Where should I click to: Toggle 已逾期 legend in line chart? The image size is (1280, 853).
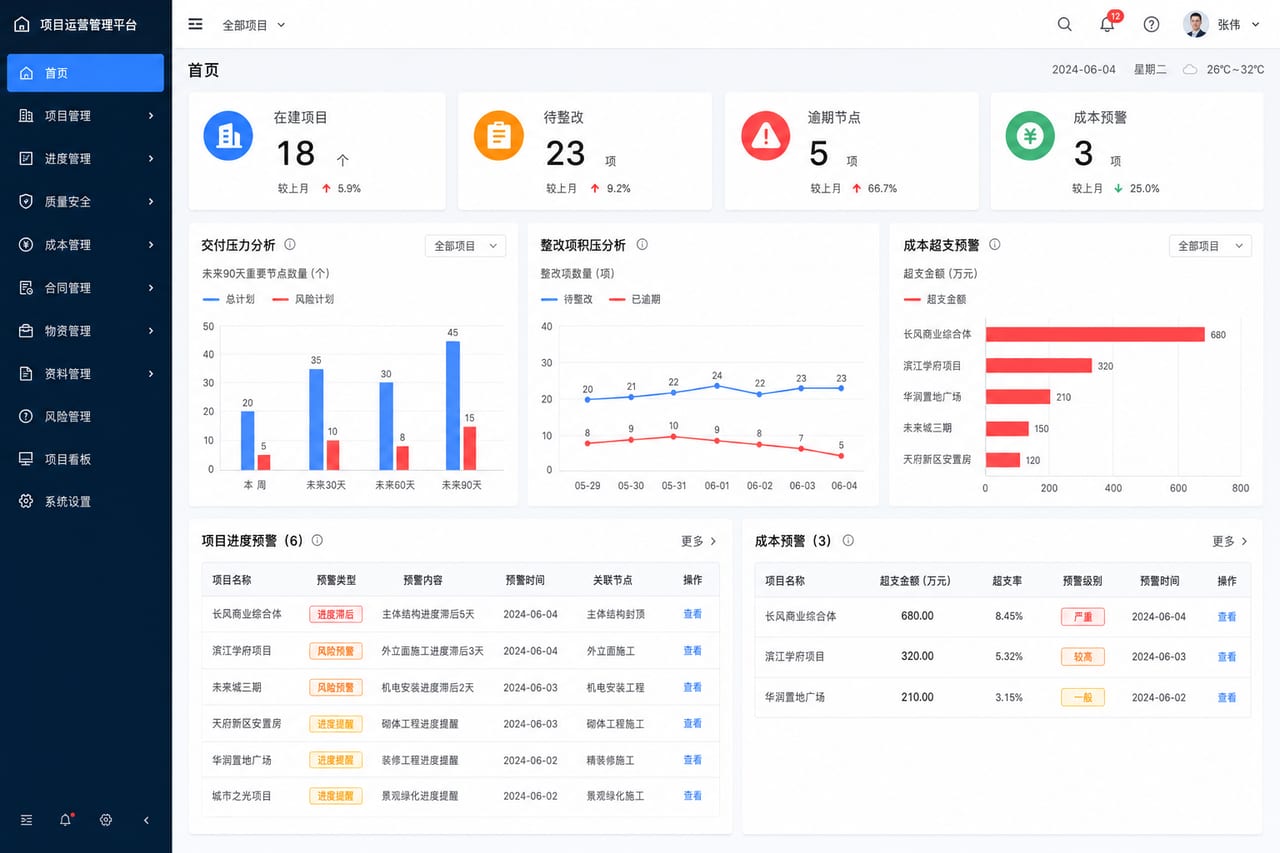click(633, 299)
